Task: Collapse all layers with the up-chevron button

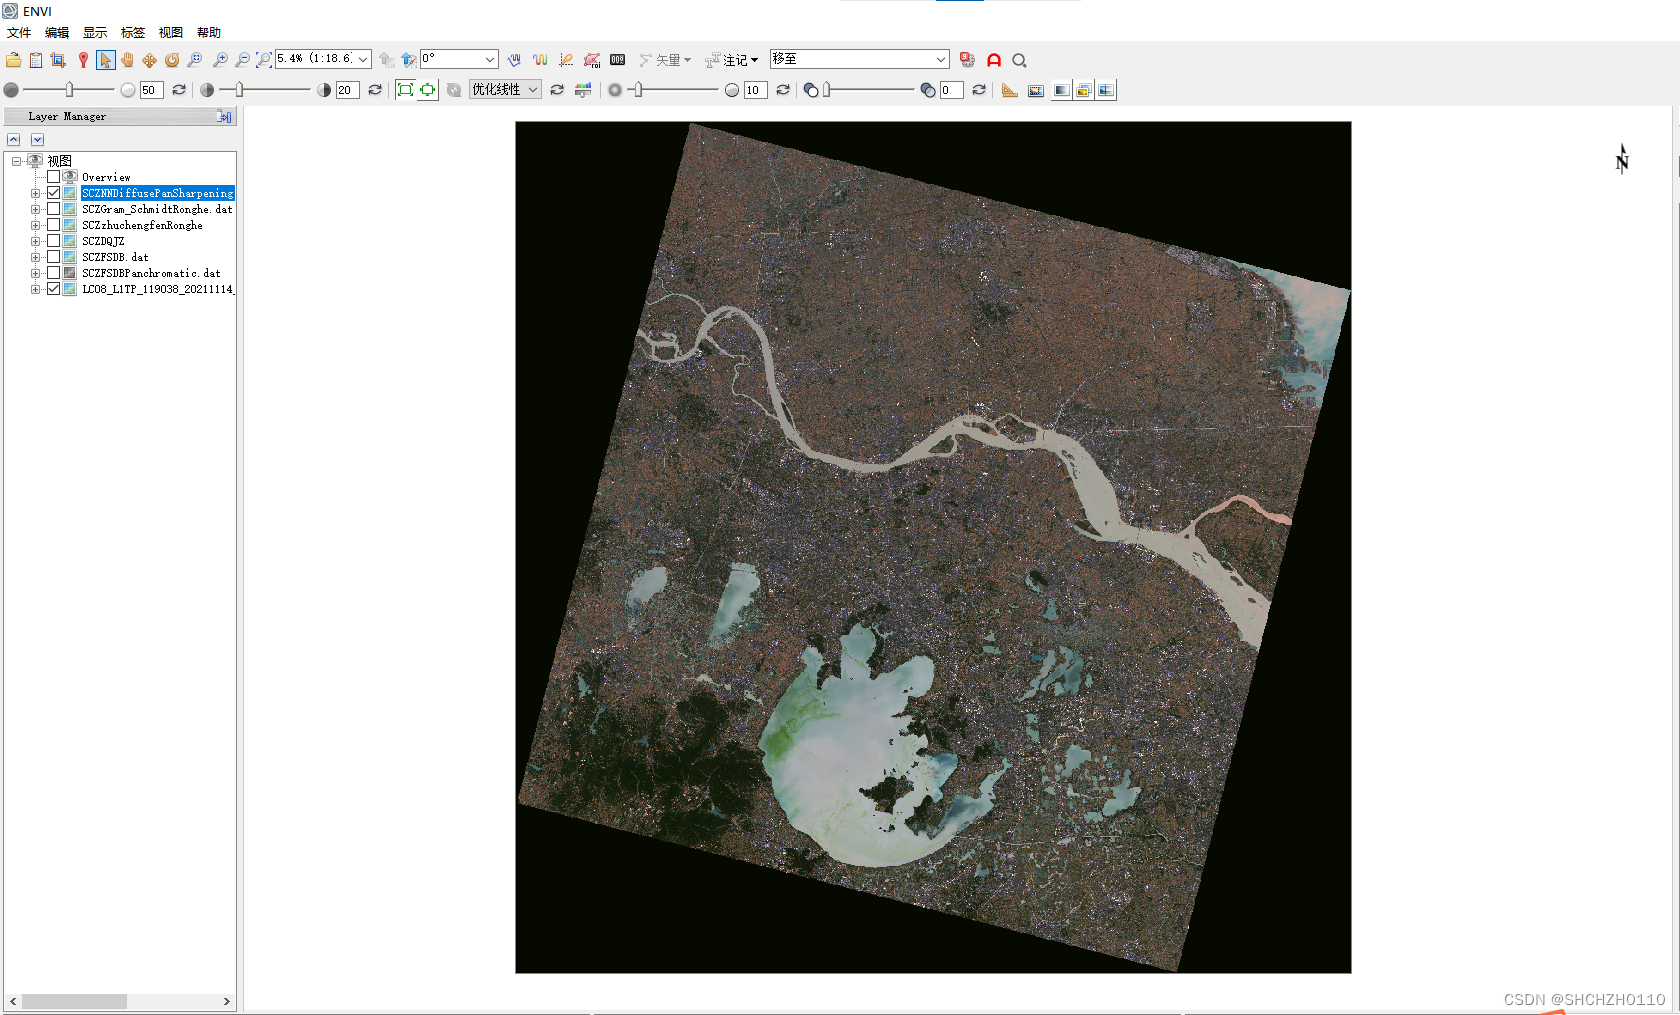Action: (14, 140)
